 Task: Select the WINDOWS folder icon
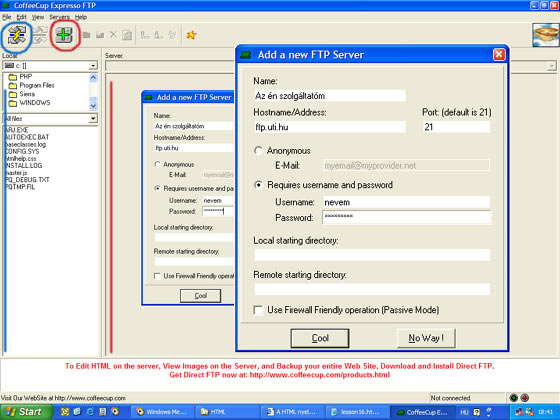coord(13,103)
